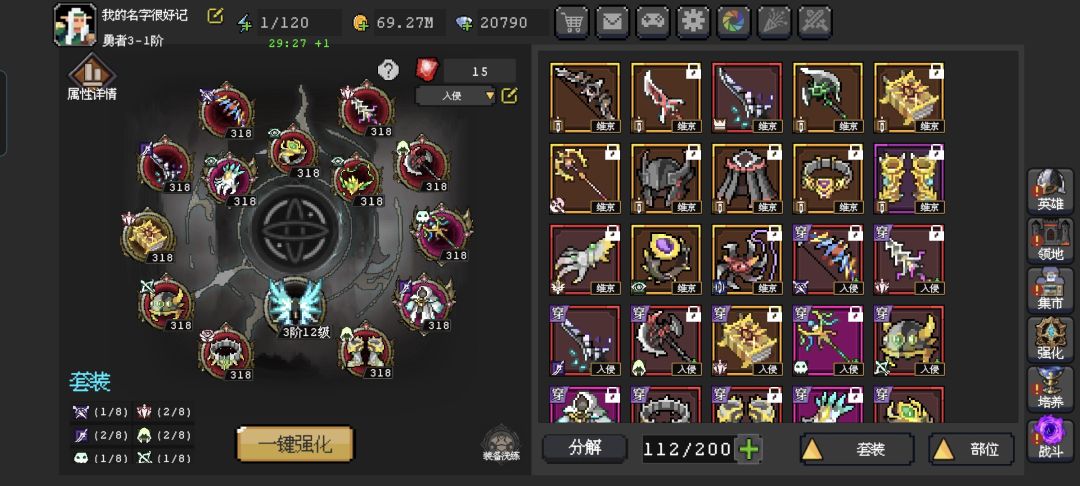Open 属性详情 attribute details icon
This screenshot has width=1080, height=486.
click(92, 78)
